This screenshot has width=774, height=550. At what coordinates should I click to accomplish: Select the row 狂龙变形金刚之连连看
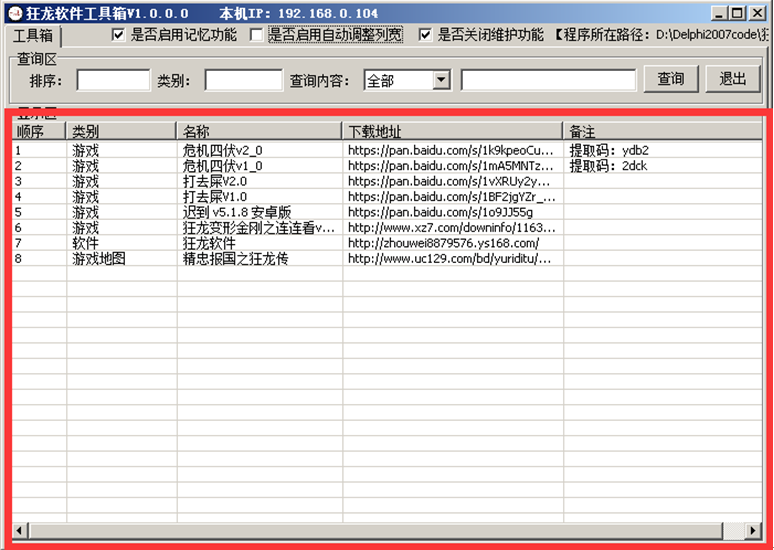(x=387, y=228)
